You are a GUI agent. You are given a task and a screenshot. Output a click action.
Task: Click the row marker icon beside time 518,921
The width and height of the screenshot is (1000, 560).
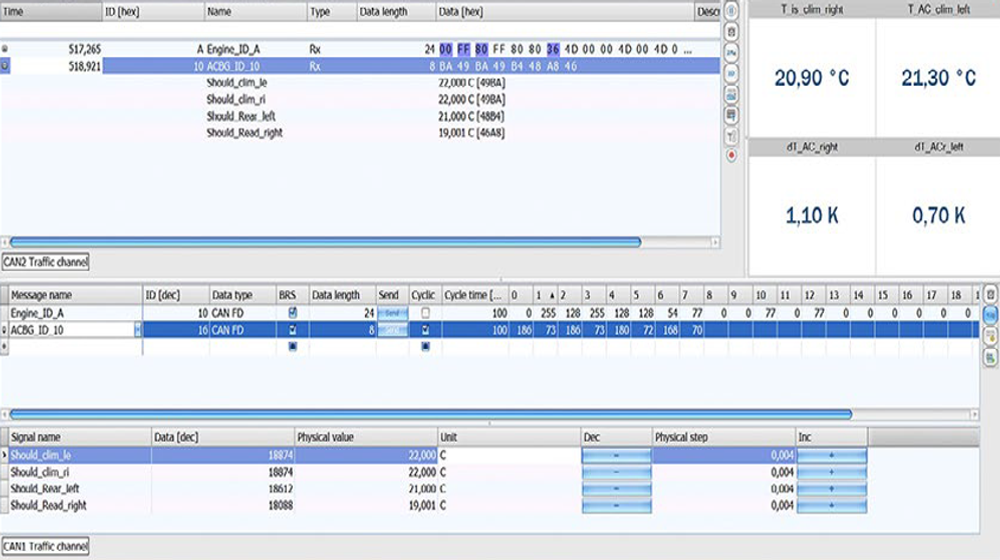click(x=5, y=66)
